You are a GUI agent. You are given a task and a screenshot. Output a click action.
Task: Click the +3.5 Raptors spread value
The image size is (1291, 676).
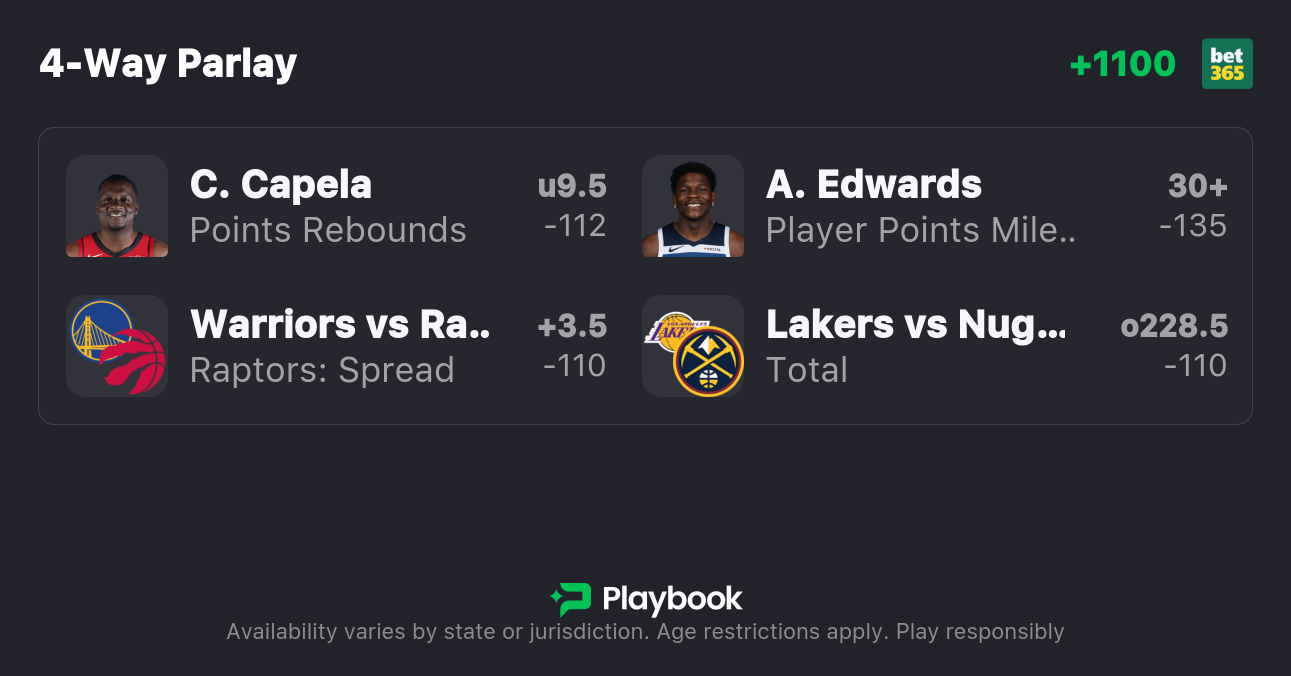pyautogui.click(x=572, y=327)
